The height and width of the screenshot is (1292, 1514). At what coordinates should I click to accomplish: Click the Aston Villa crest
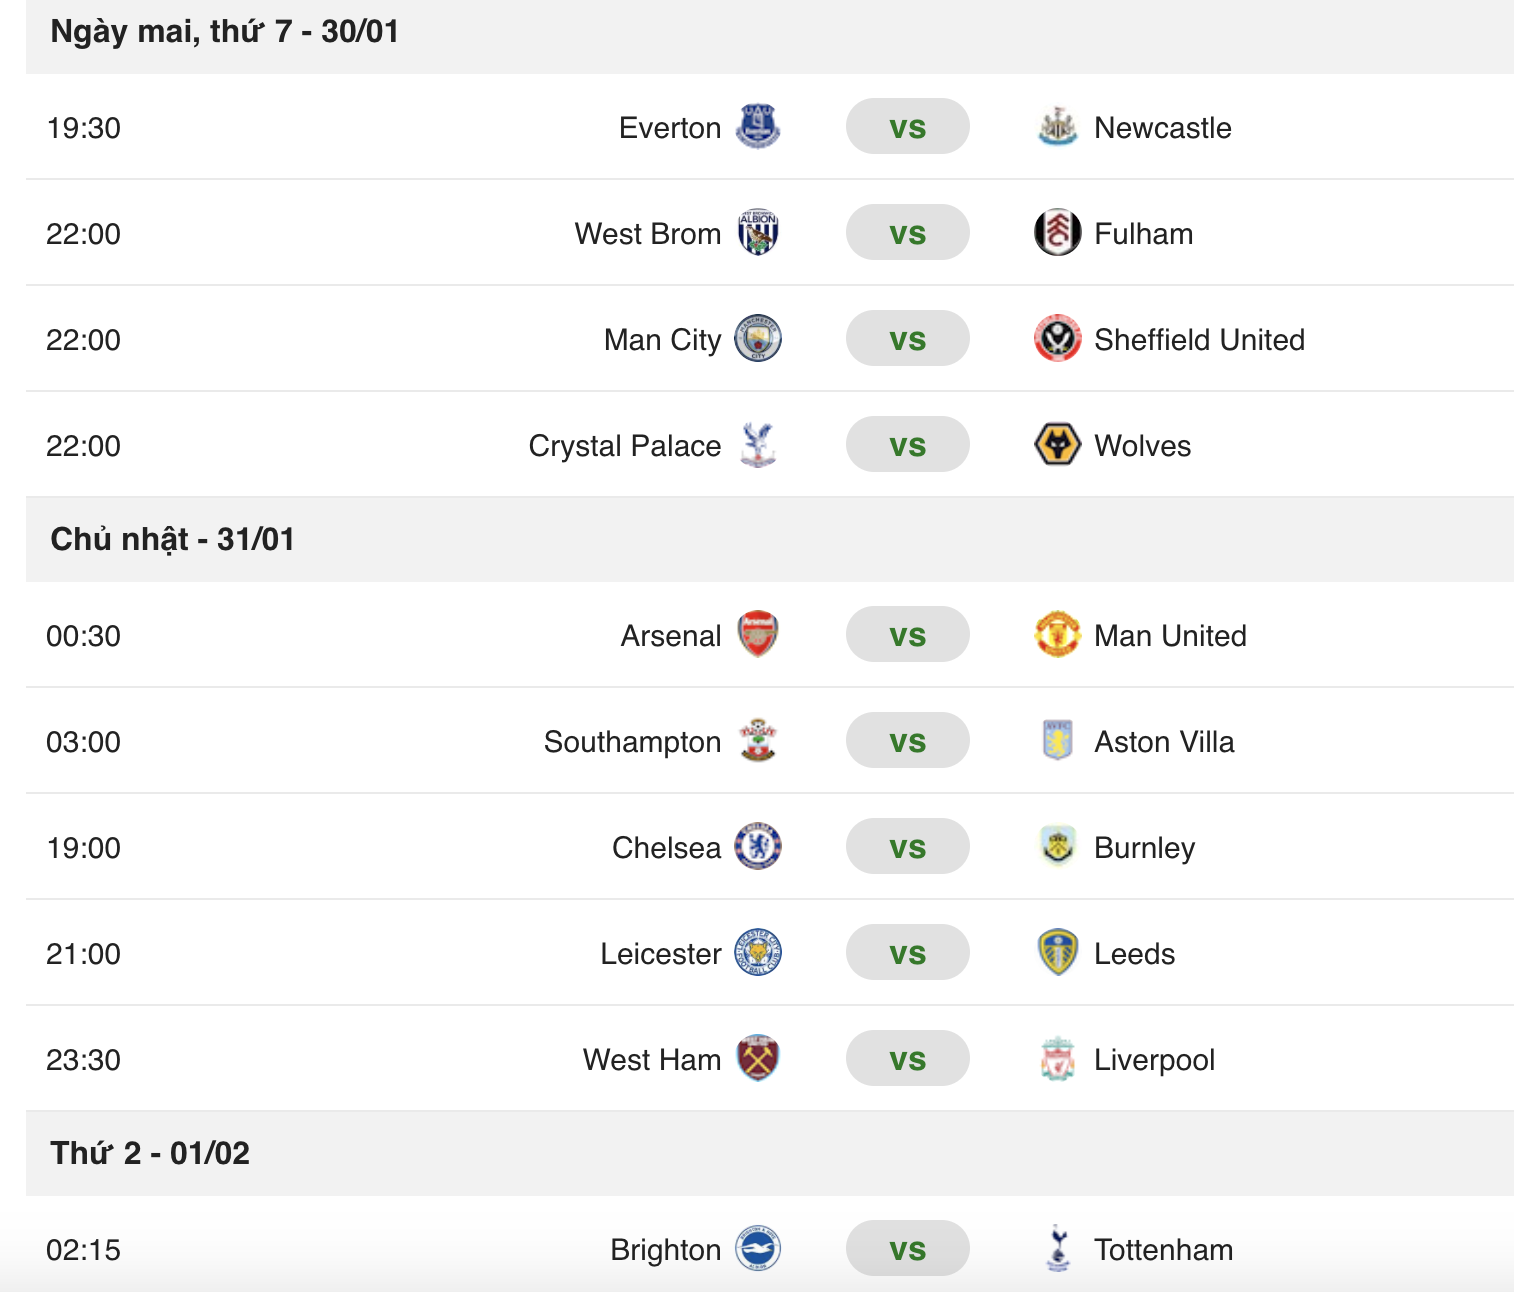[1058, 741]
